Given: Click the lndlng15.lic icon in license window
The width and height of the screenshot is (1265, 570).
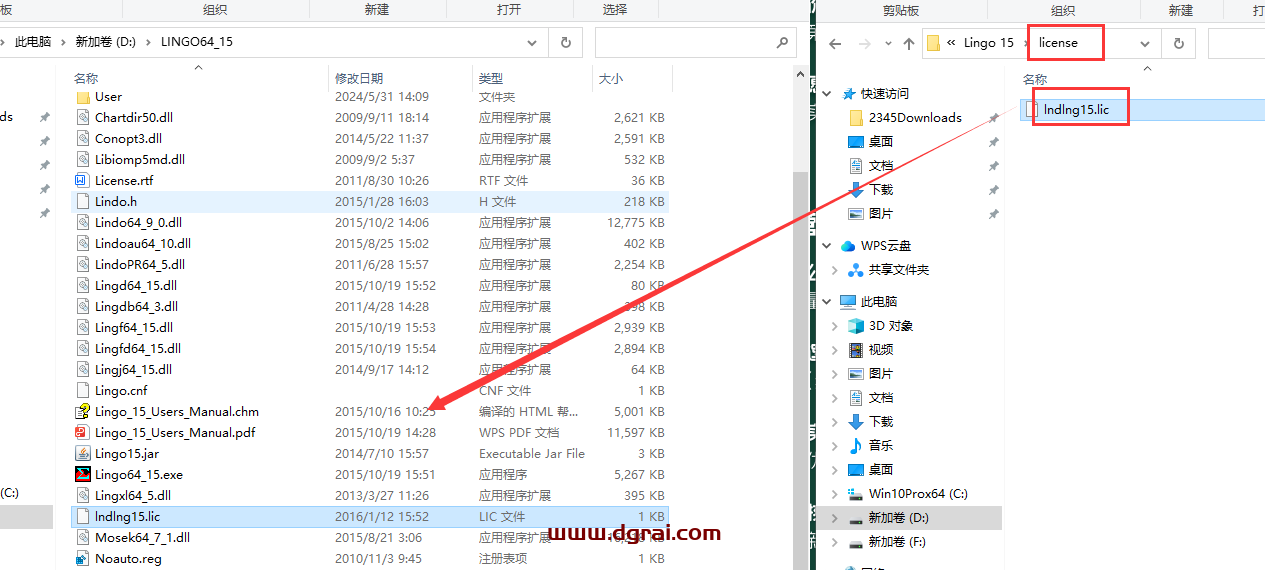Looking at the screenshot, I should pyautogui.click(x=1032, y=110).
